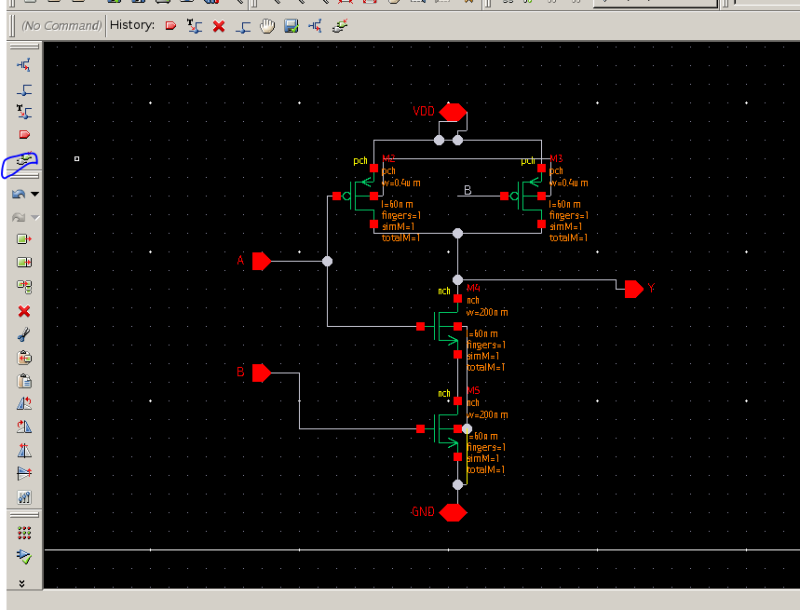This screenshot has height=610, width=800.
Task: Click the Redo icon in the sidebar
Action: tap(21, 219)
